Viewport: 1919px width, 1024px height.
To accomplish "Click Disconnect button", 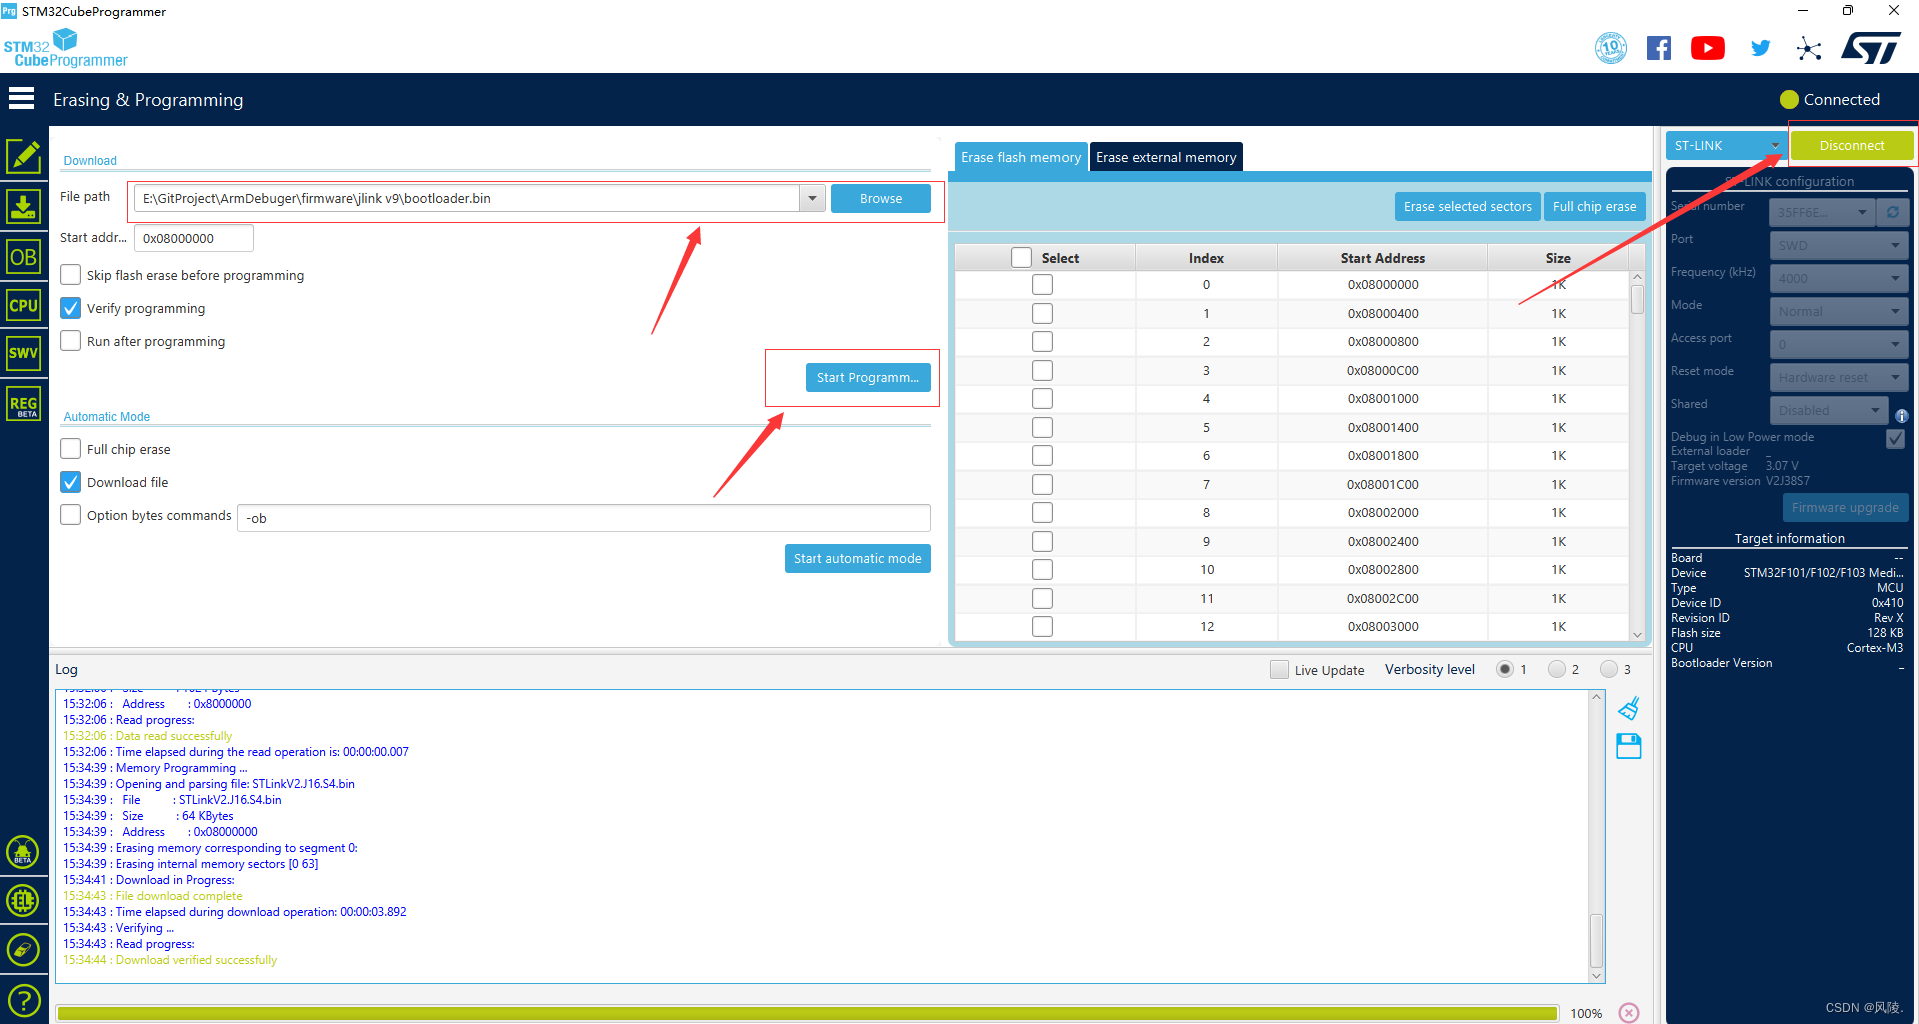I will coord(1852,145).
